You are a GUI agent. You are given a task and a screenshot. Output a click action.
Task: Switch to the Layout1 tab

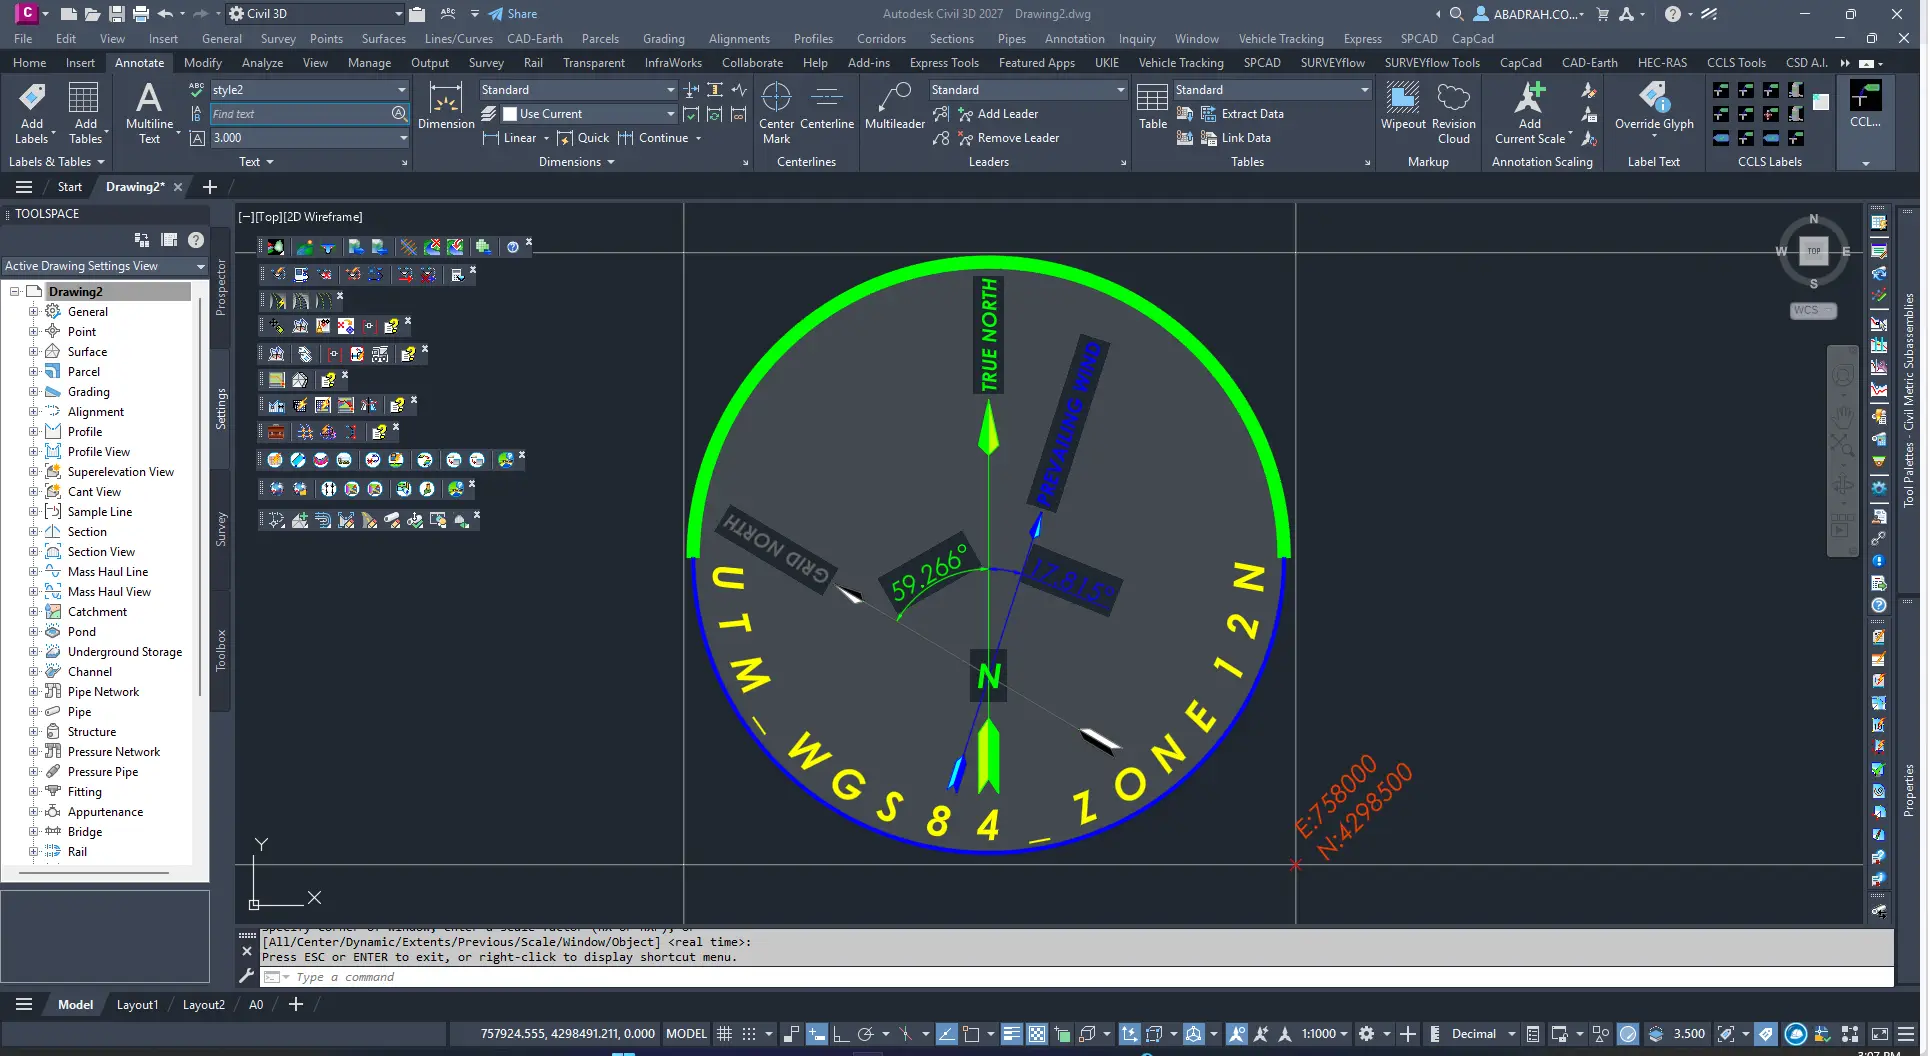[x=137, y=1004]
